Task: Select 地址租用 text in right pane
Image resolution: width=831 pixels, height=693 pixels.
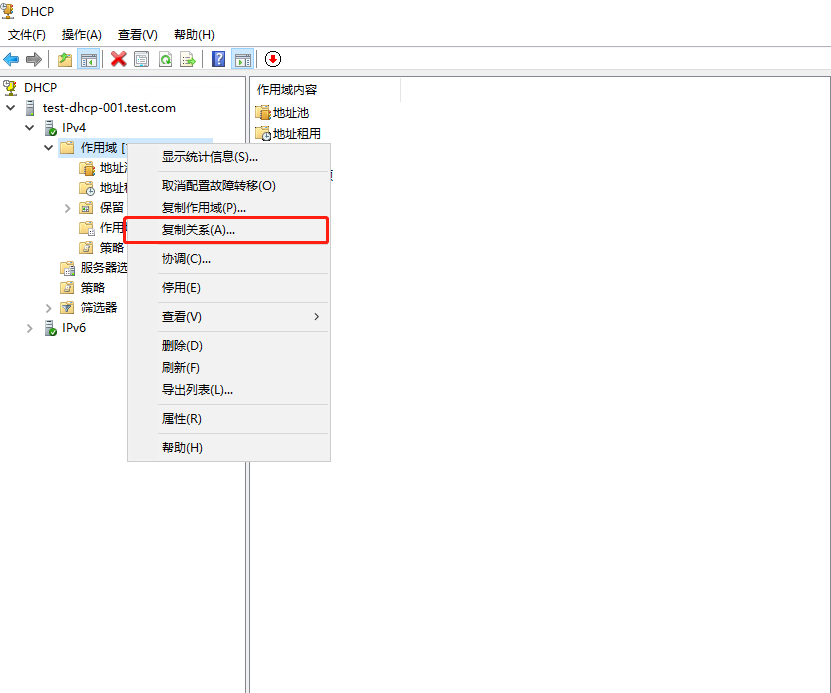Action: point(297,134)
